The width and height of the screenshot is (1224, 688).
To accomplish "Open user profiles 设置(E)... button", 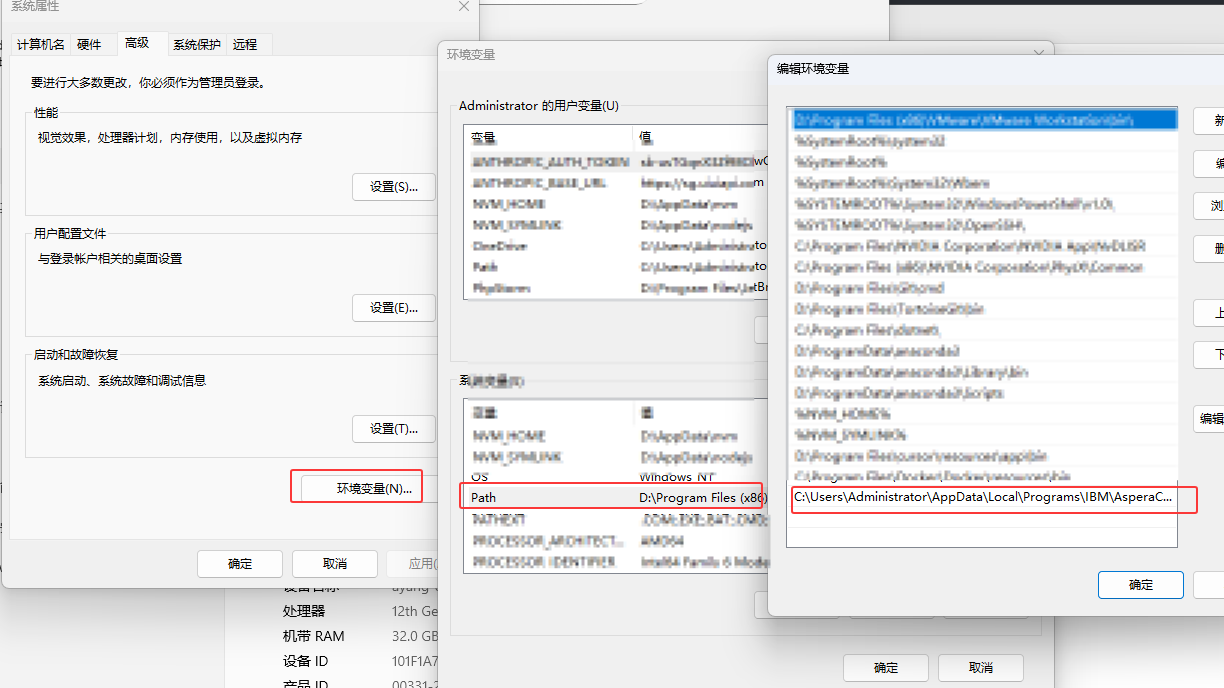I will tap(394, 307).
